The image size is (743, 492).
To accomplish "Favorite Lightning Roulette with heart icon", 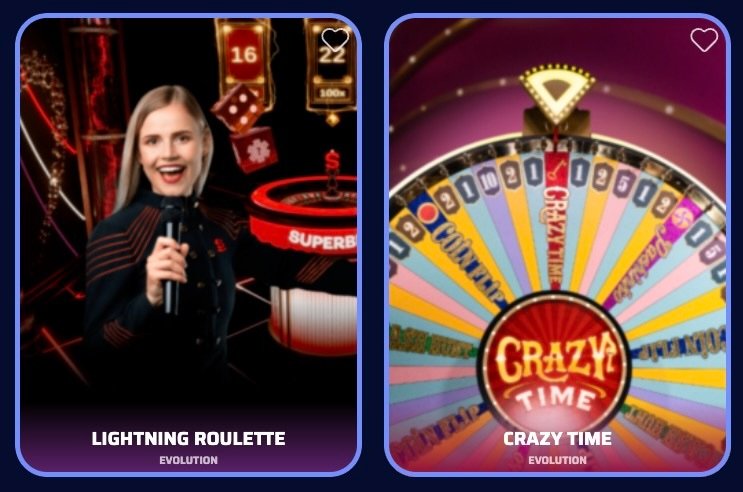I will click(335, 39).
